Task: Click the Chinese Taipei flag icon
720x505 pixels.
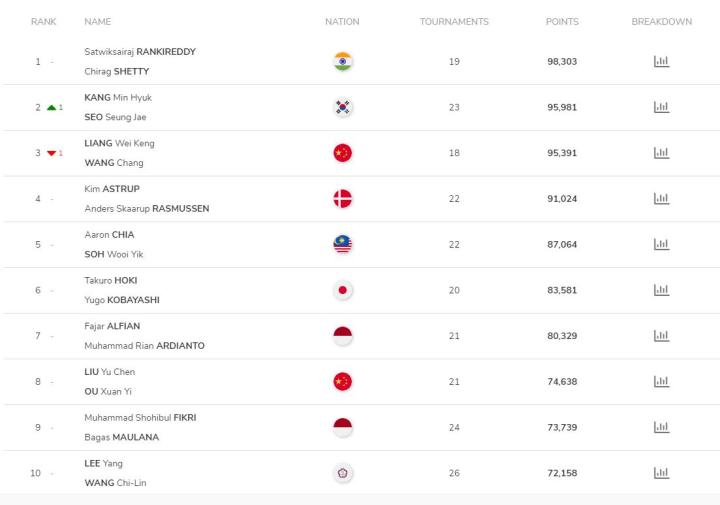Action: [343, 473]
